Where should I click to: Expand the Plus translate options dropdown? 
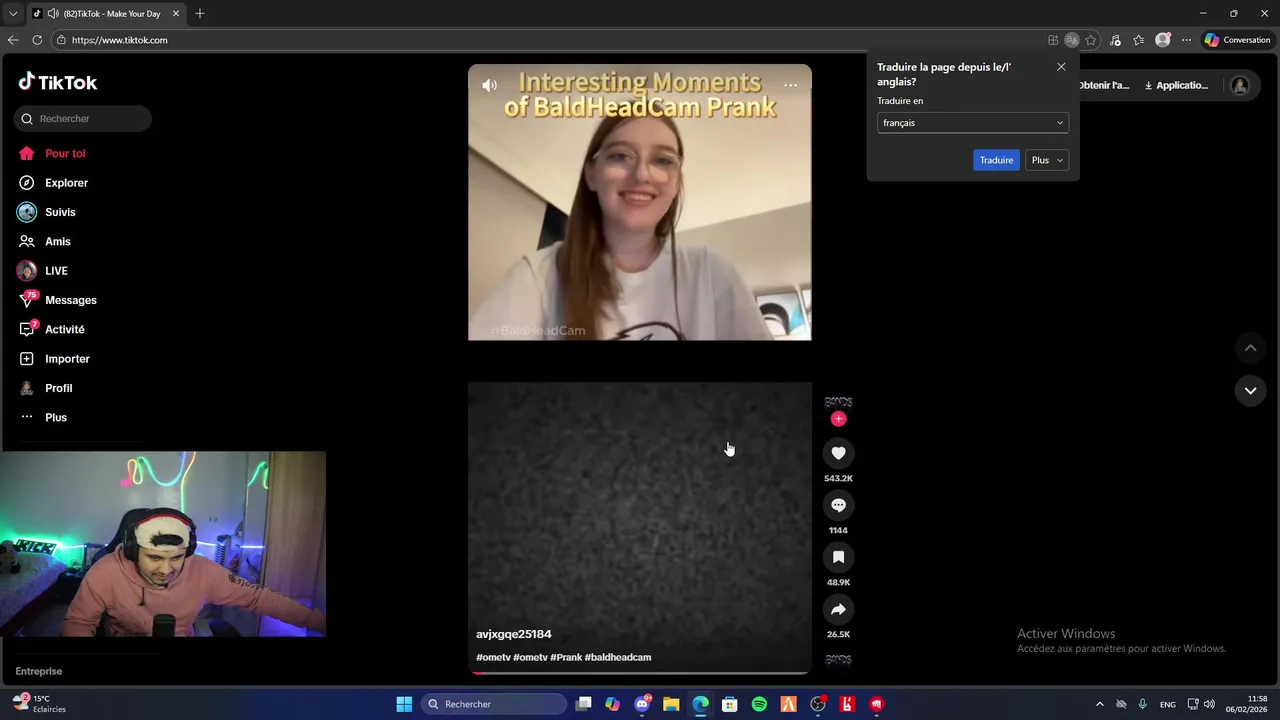(1047, 160)
